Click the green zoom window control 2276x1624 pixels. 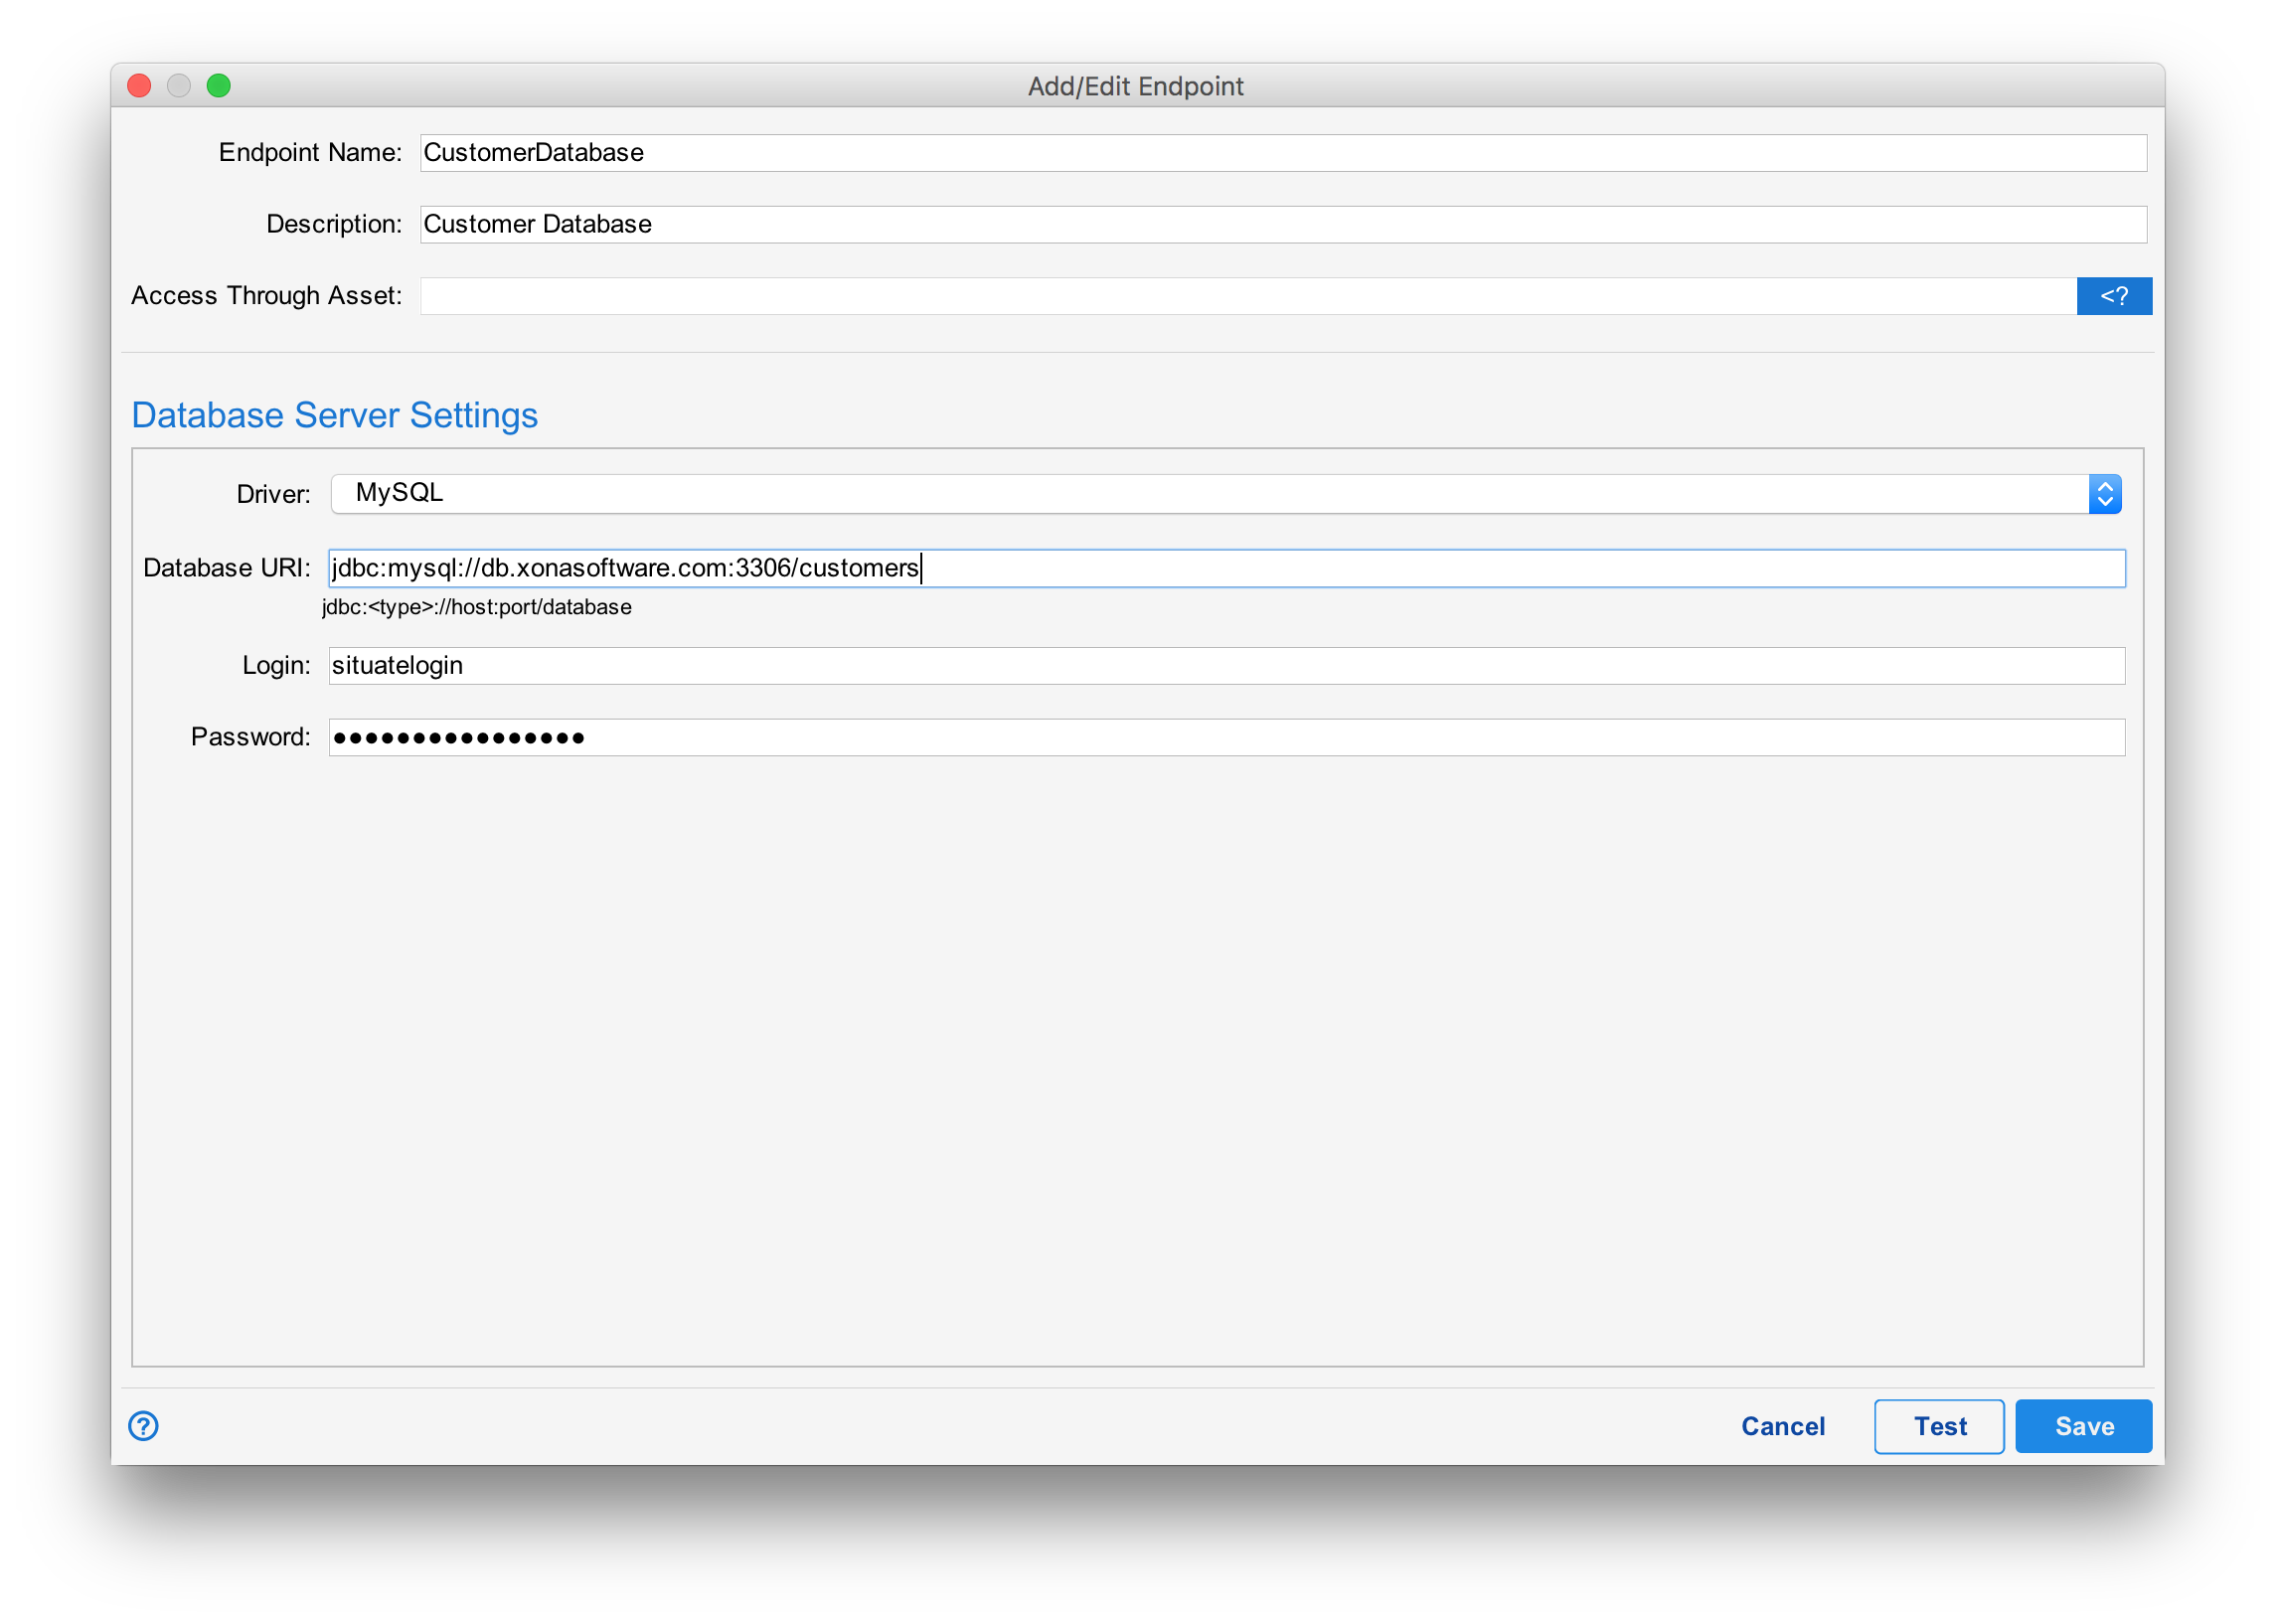[x=219, y=85]
